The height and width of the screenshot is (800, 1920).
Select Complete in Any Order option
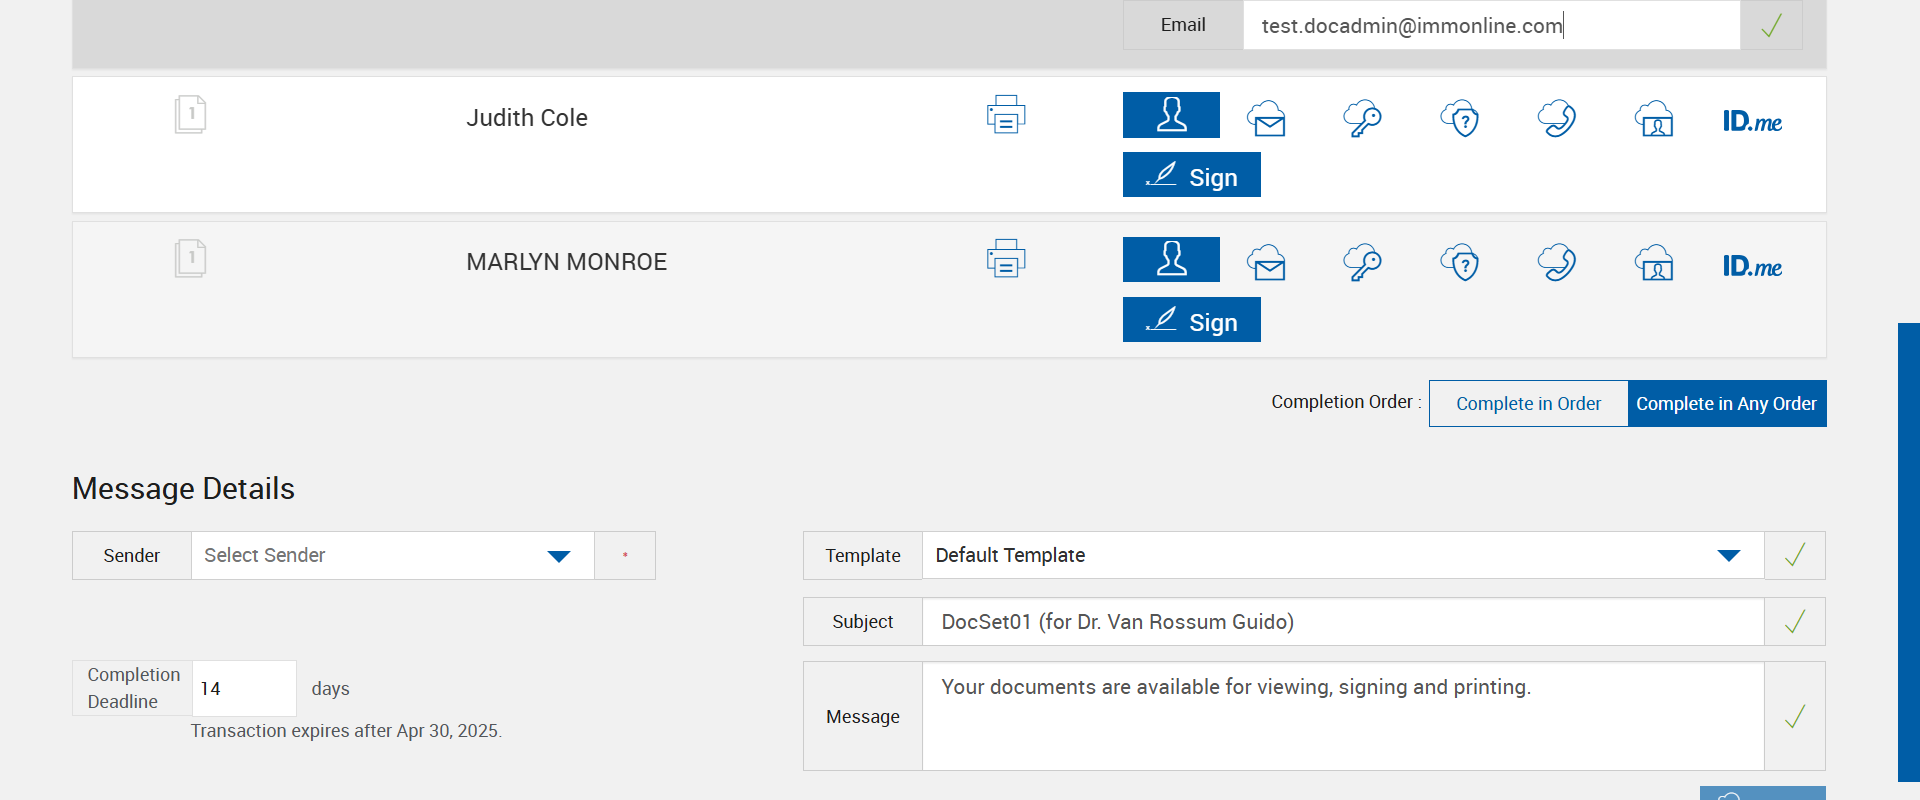coord(1726,404)
